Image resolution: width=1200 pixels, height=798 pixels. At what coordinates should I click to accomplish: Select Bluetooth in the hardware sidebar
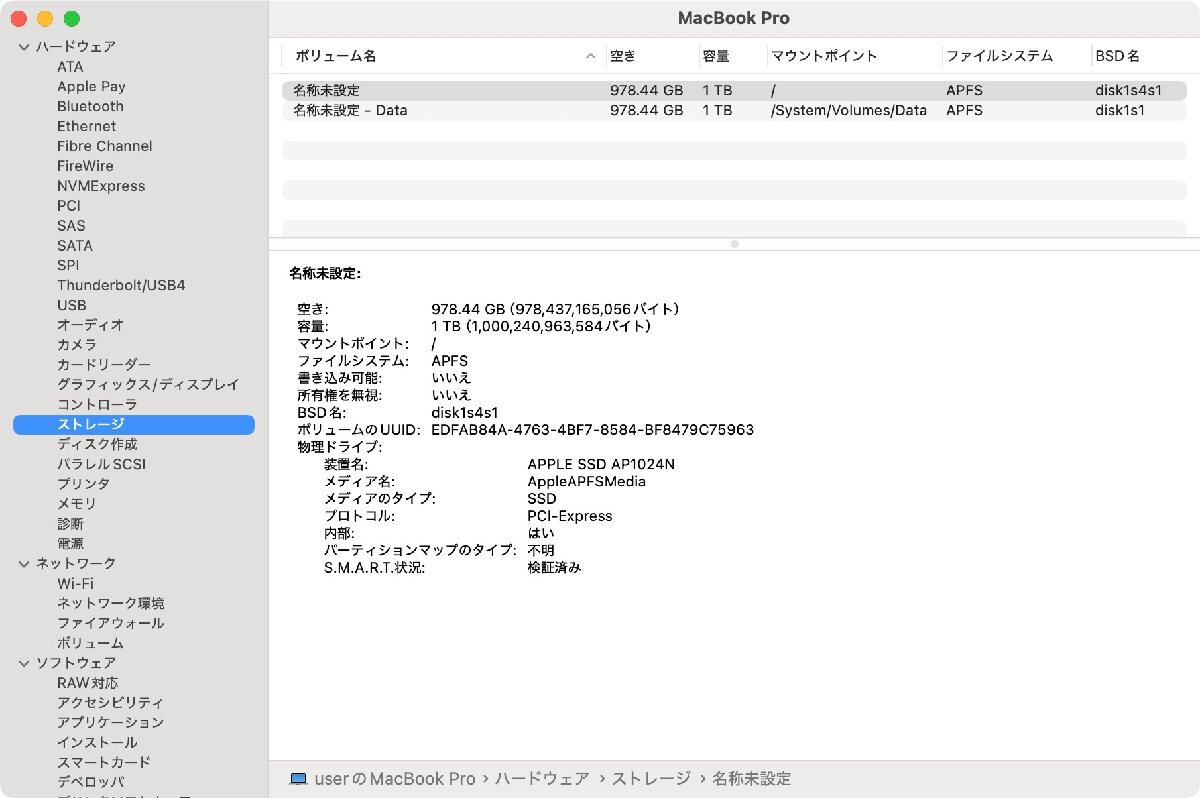(x=90, y=106)
